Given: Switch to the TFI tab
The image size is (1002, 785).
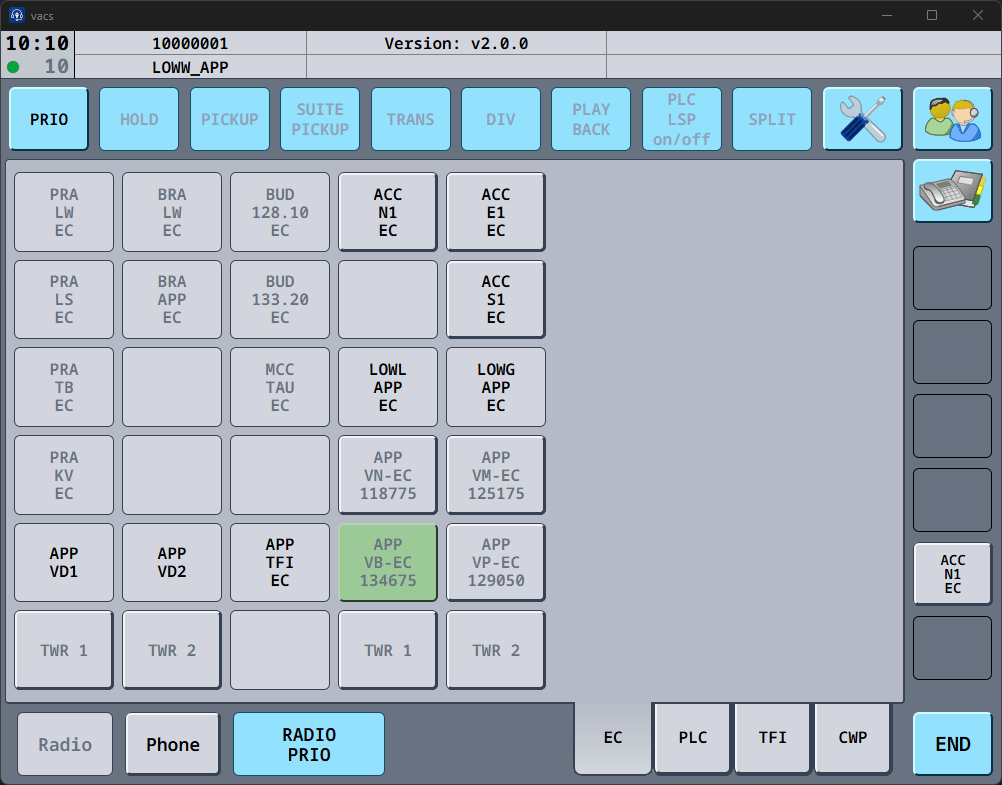Looking at the screenshot, I should pos(773,738).
